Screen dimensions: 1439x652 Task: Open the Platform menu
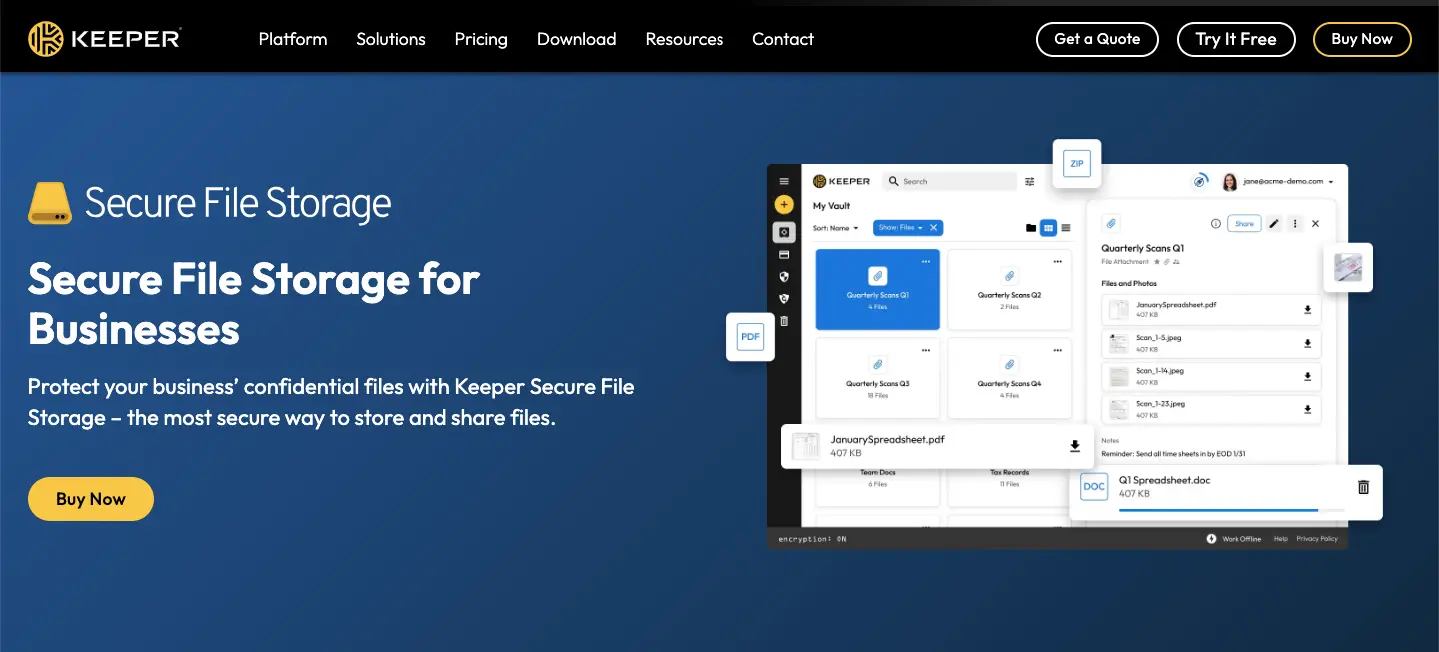tap(293, 39)
